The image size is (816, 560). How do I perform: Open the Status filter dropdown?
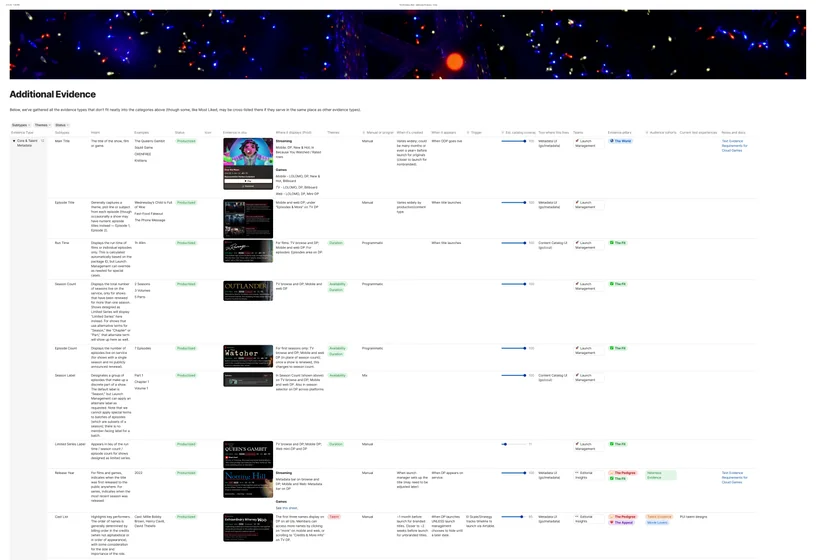tap(62, 125)
